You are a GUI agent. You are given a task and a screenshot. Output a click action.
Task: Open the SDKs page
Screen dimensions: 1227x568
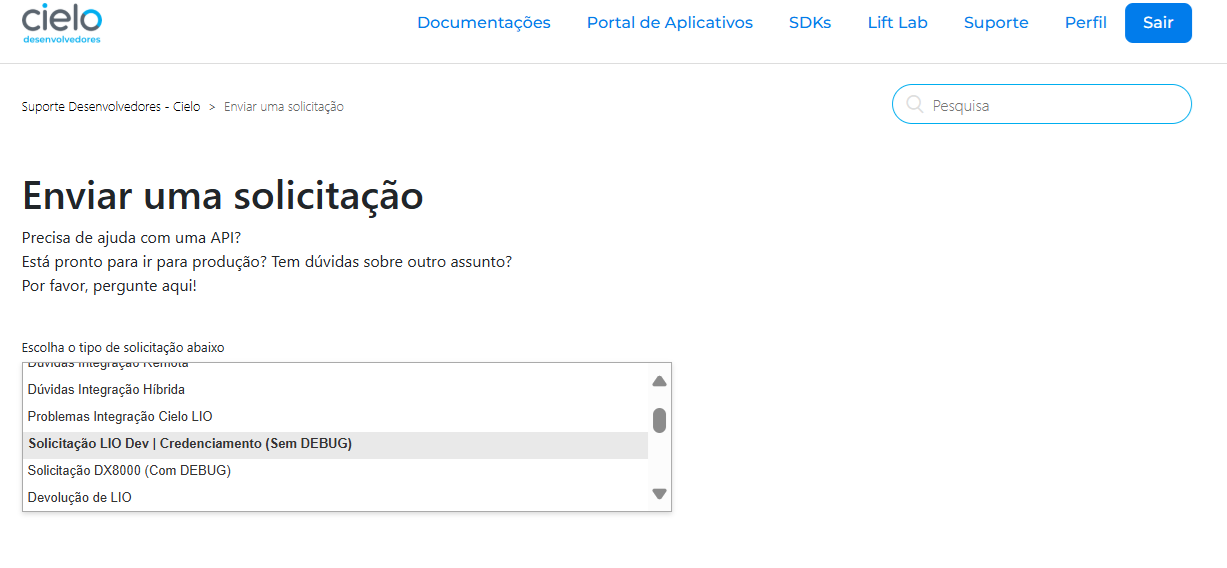click(810, 22)
